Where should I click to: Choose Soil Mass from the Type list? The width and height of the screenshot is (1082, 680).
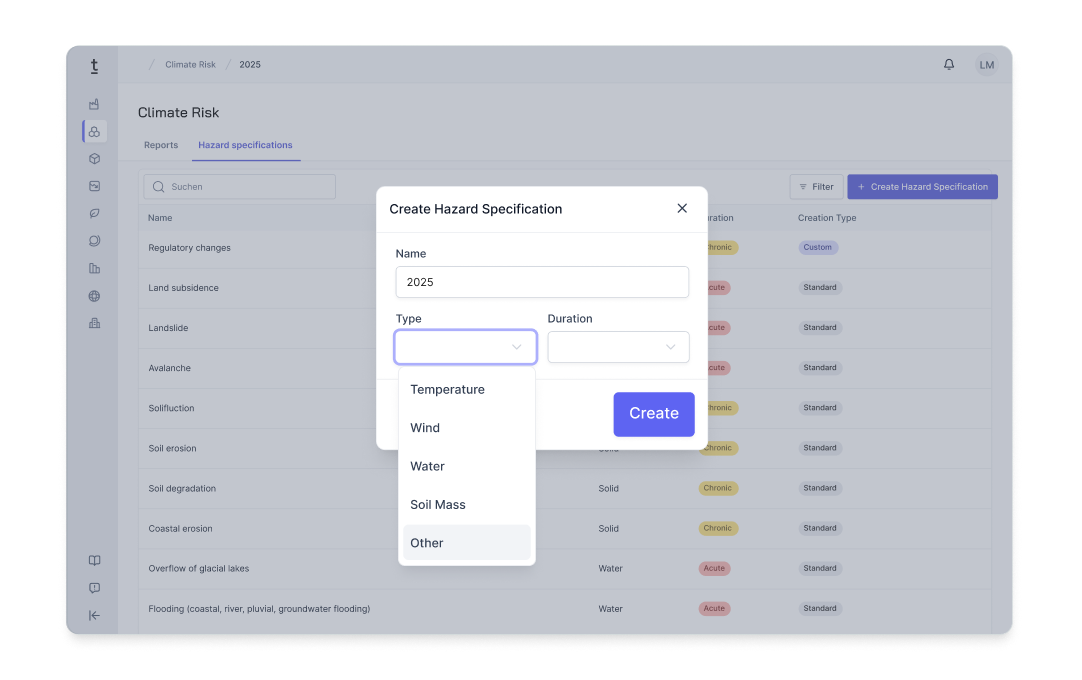(x=466, y=505)
